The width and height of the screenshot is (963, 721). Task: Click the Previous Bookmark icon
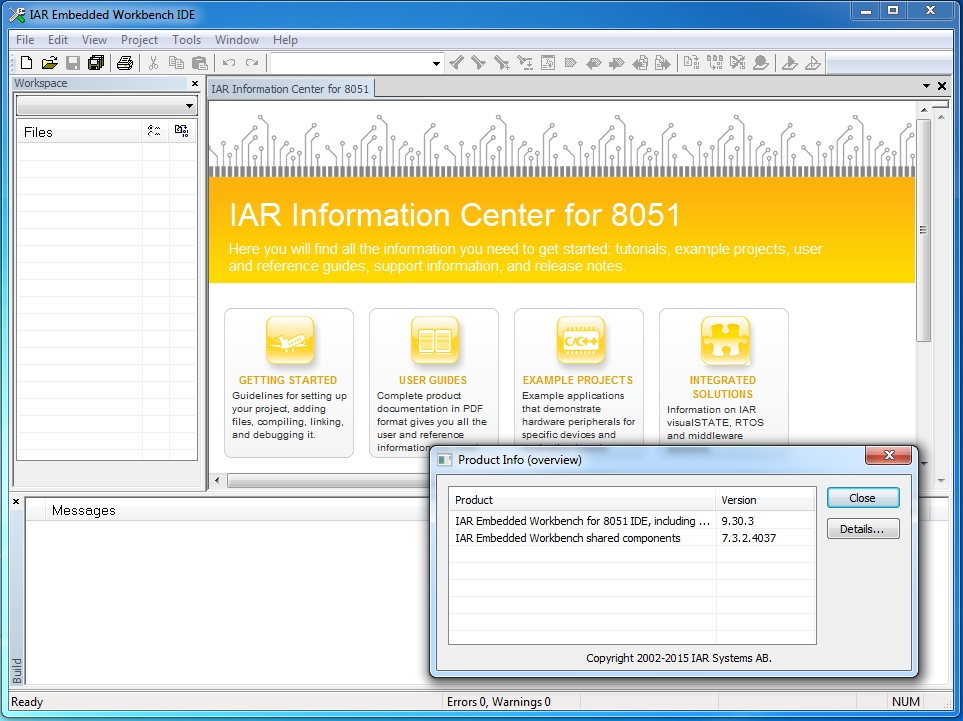pyautogui.click(x=594, y=63)
